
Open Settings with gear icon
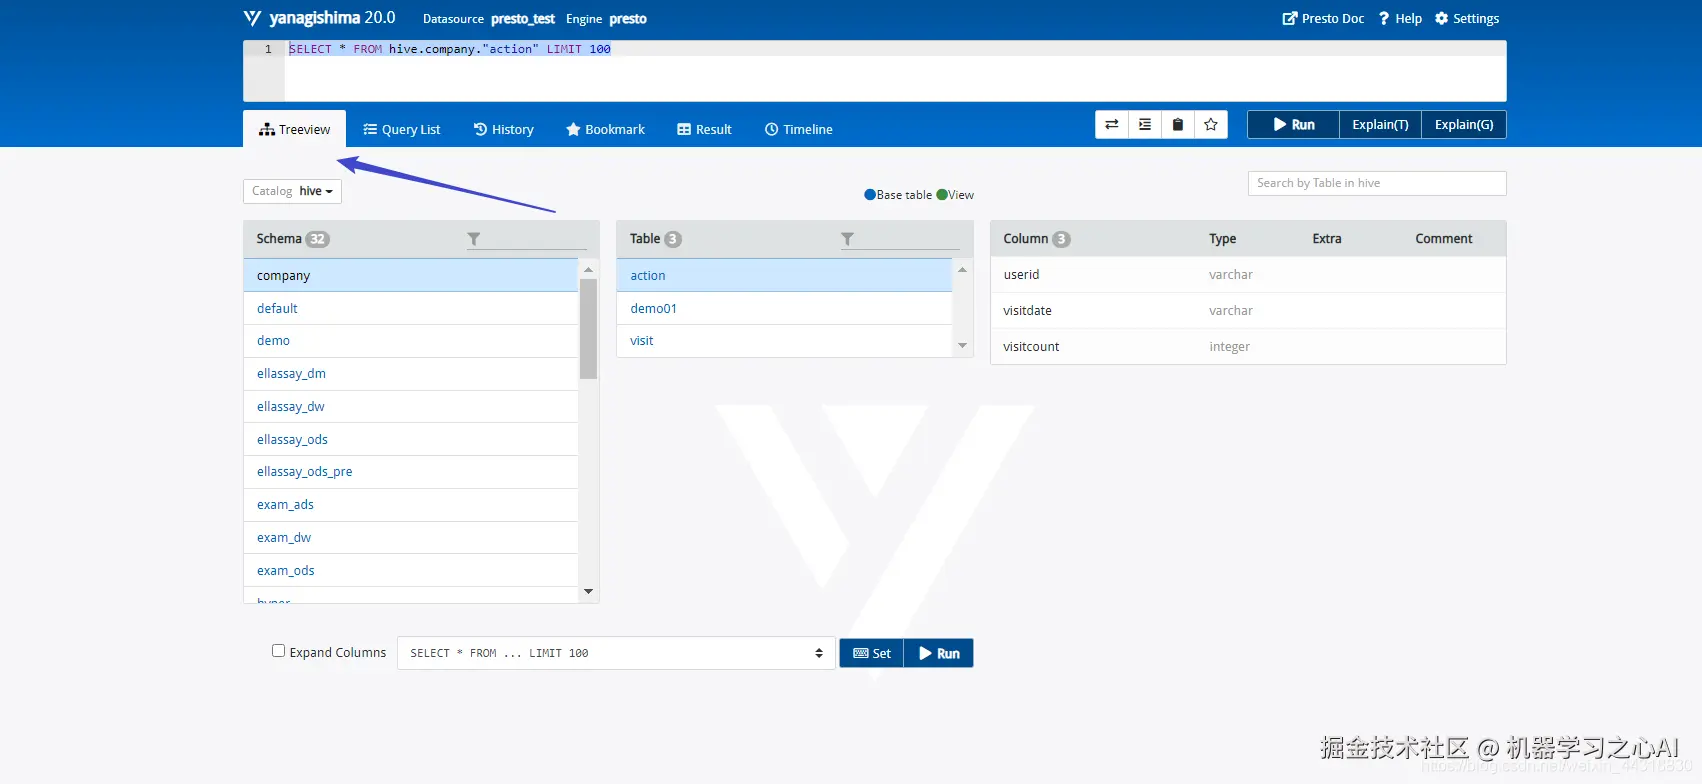tap(1467, 18)
